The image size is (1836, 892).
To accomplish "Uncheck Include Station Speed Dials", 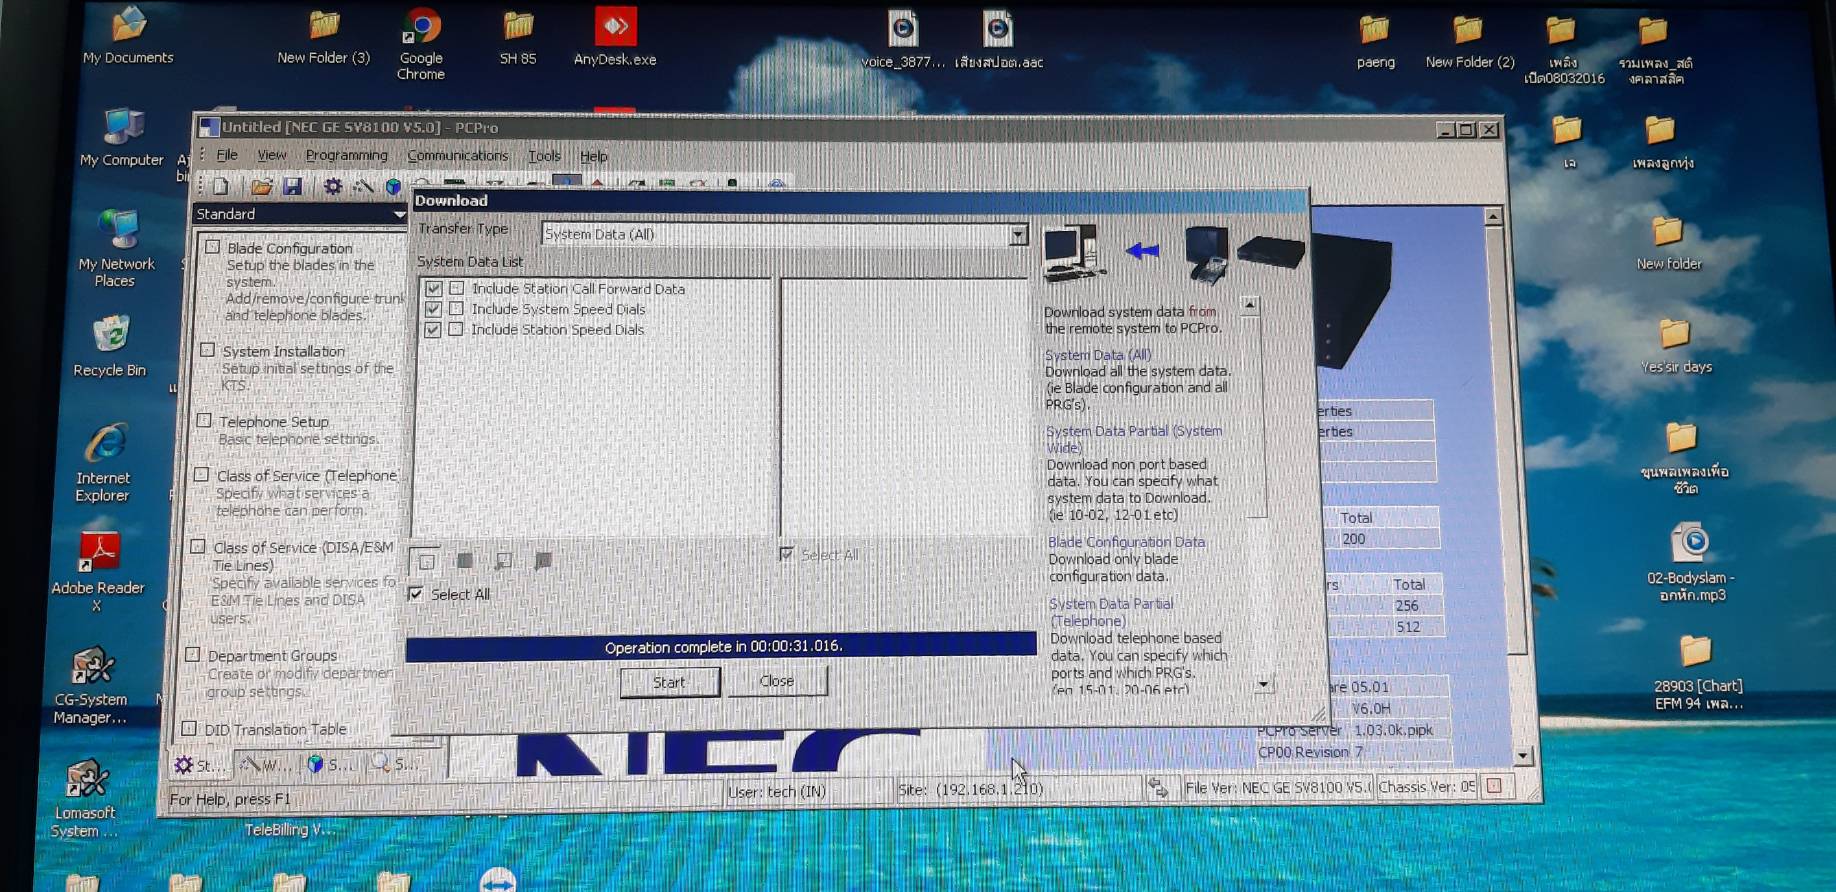I will (x=433, y=329).
